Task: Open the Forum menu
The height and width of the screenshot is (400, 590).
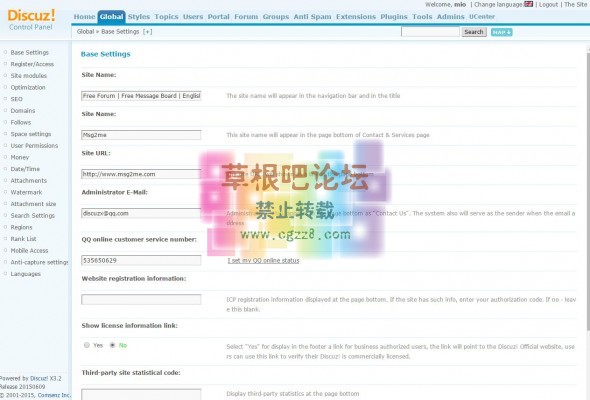Action: [246, 17]
